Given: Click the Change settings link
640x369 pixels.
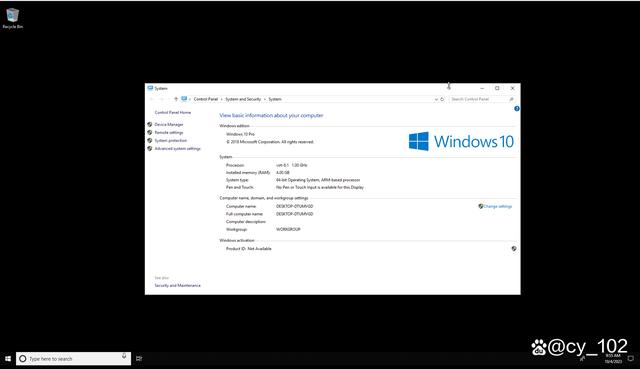Looking at the screenshot, I should pyautogui.click(x=498, y=207).
